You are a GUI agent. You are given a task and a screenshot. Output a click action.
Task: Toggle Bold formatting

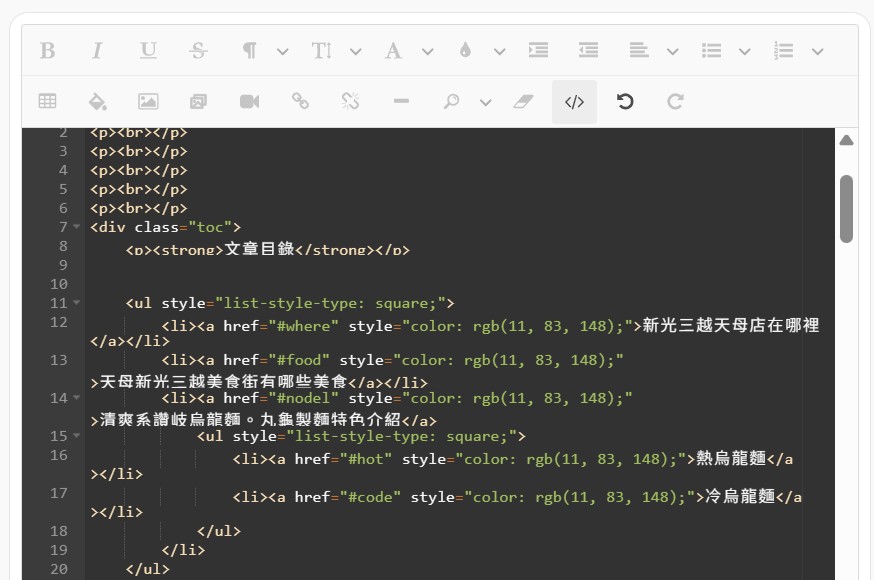(47, 51)
